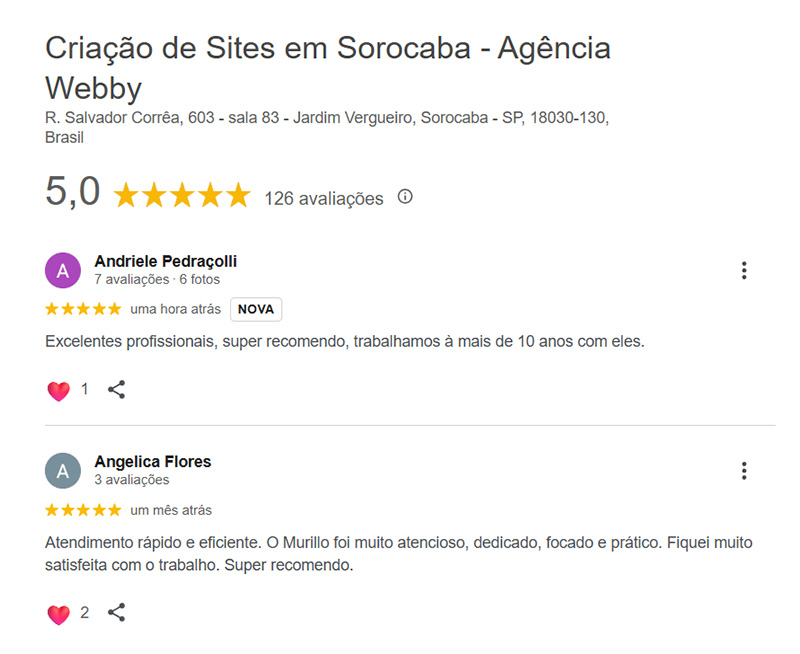Open the three-dot menu on Andriele's review
This screenshot has height=654, width=800.
click(743, 270)
